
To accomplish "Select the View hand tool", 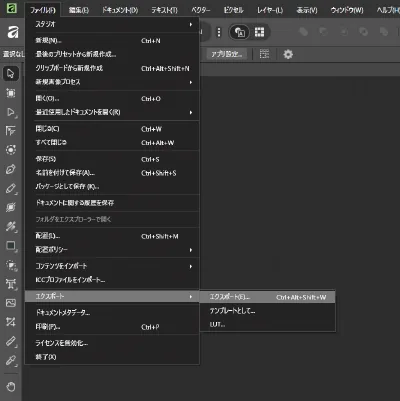I will click(x=11, y=387).
